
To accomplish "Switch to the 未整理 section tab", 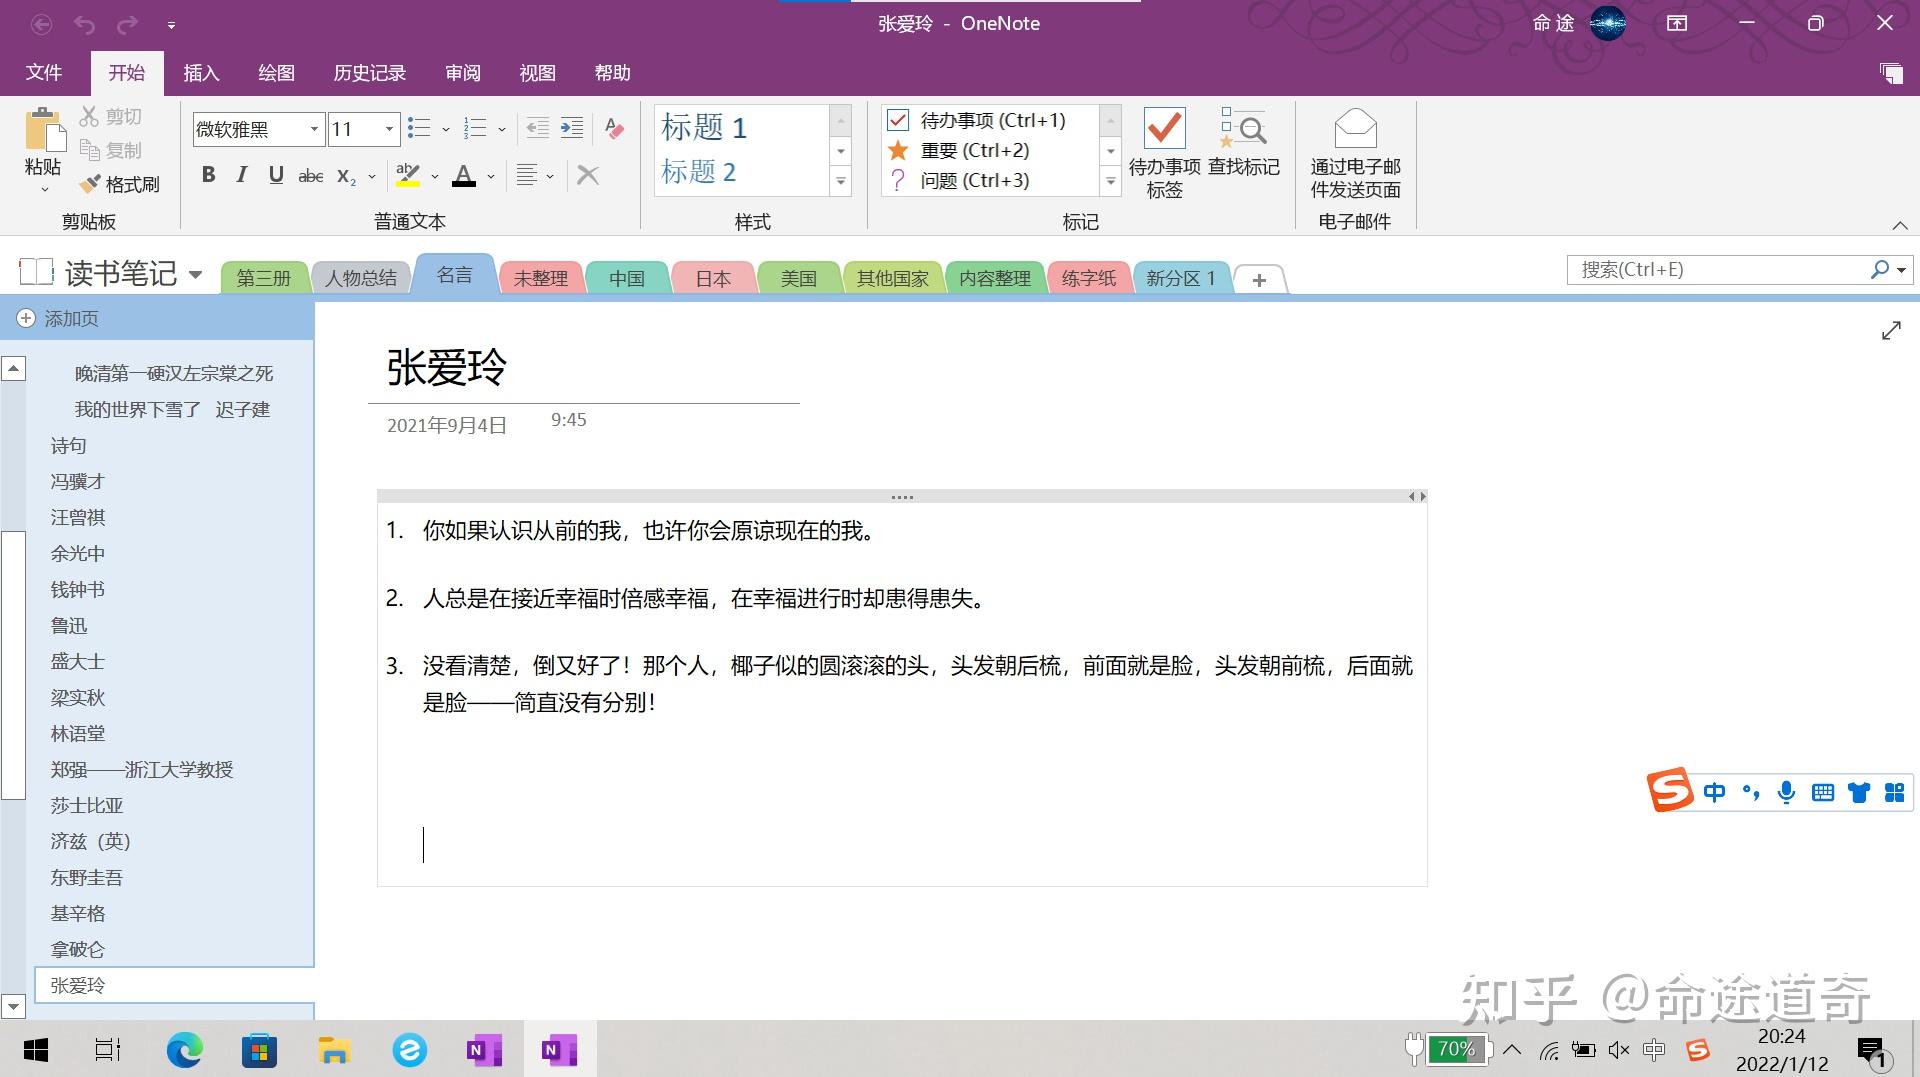I will 540,278.
